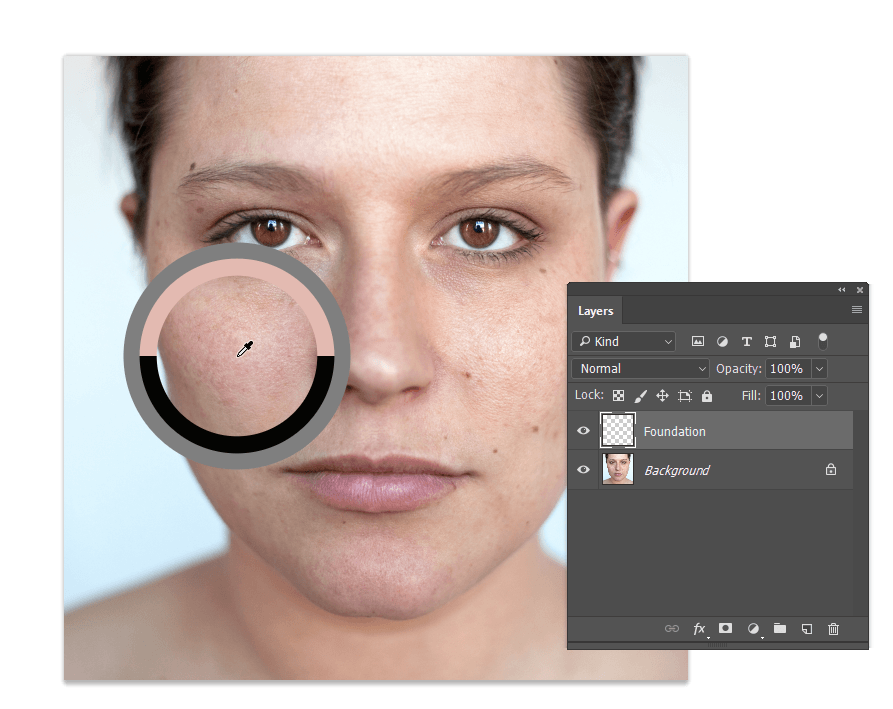This screenshot has height=709, width=893.
Task: Select the Layers tab
Action: tap(596, 311)
